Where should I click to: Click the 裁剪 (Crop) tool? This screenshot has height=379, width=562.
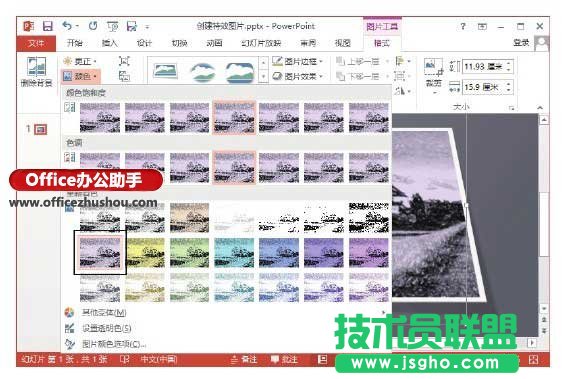click(x=433, y=76)
